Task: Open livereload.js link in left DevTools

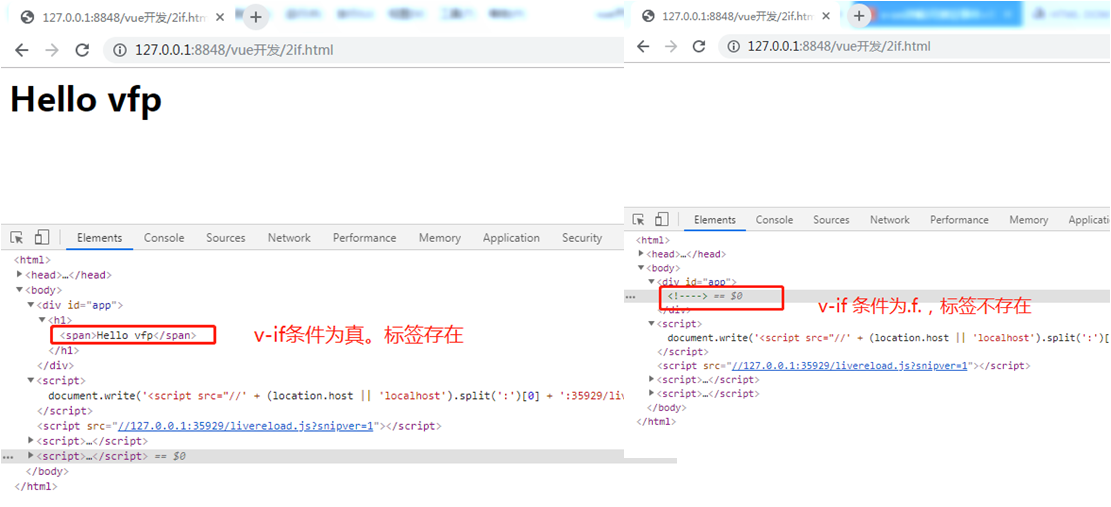Action: point(245,426)
